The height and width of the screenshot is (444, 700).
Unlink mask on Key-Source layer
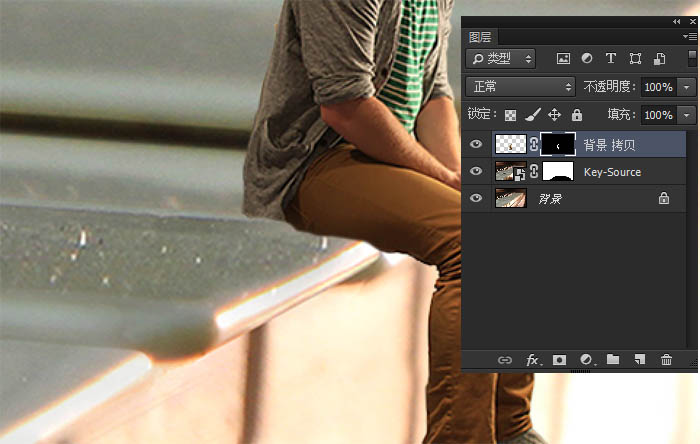click(533, 171)
